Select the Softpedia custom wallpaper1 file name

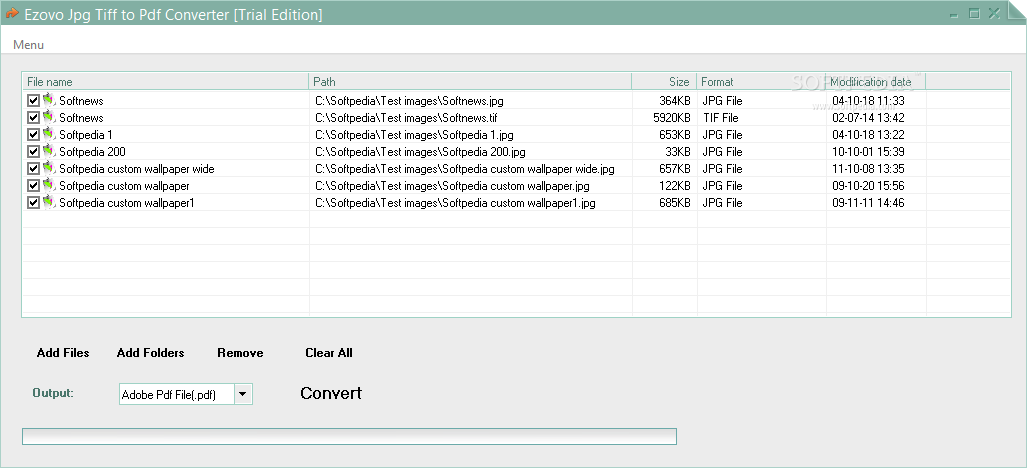tap(126, 203)
